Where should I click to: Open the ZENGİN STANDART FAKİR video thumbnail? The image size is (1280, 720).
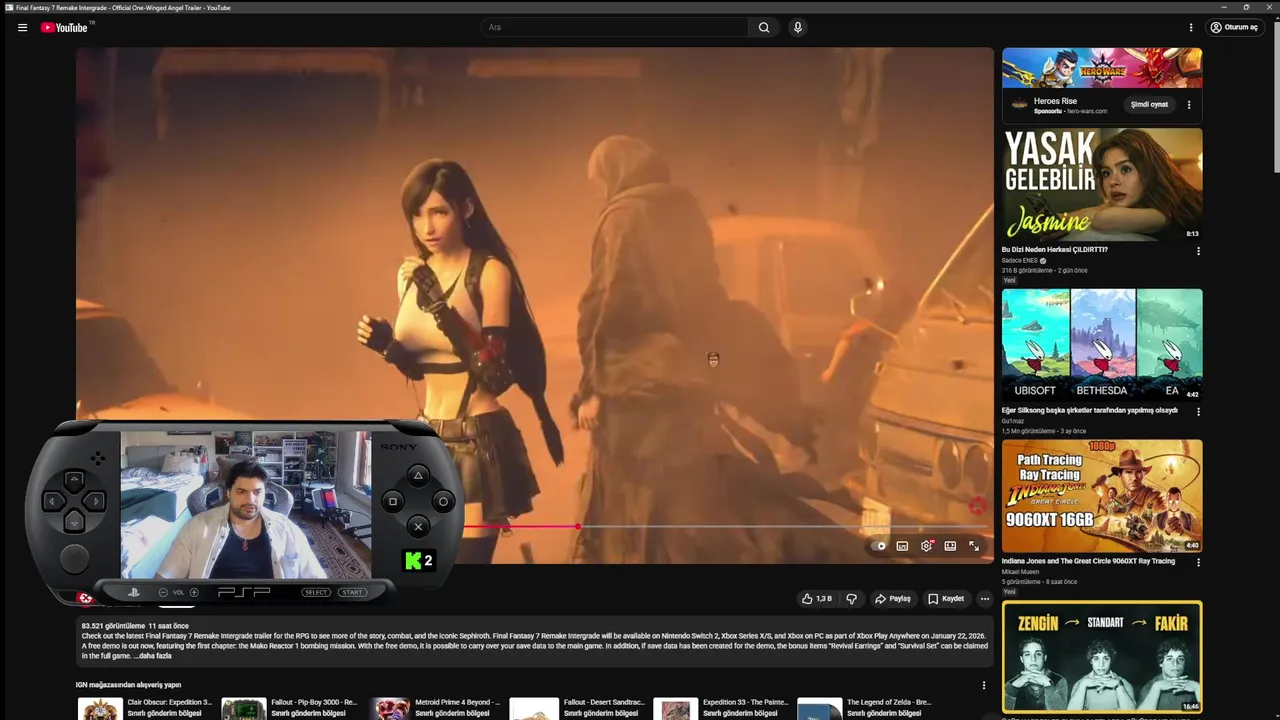(x=1102, y=657)
